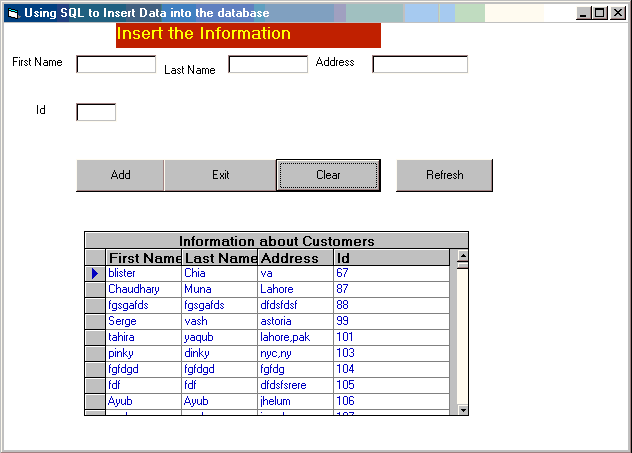Select row selector beside pinky
Viewport: 632px width, 453px height.
pos(95,353)
